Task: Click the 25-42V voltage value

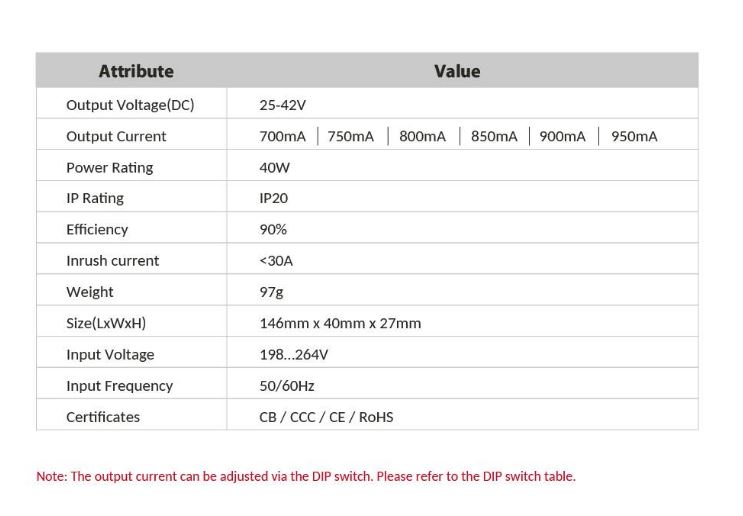Action: [282, 105]
